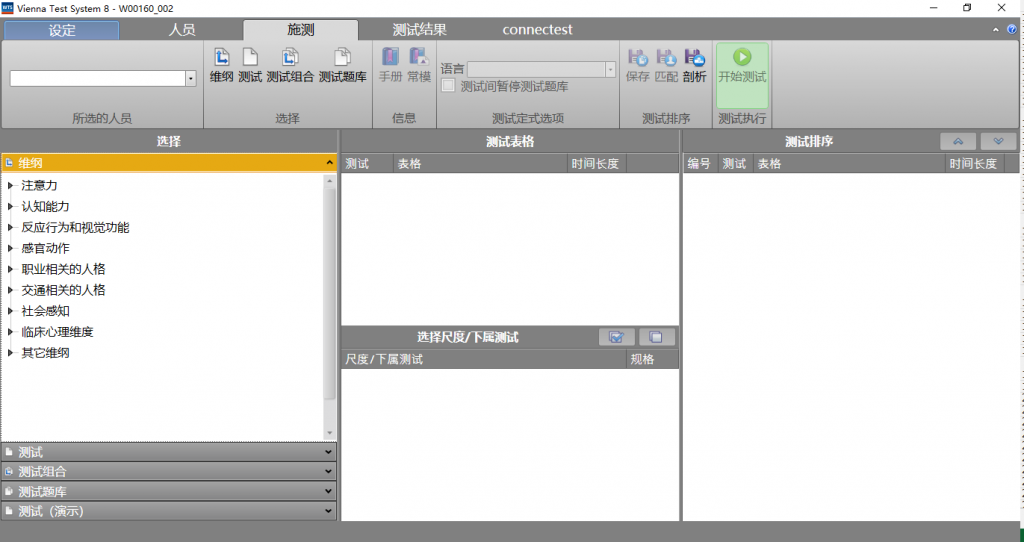Open the 测试题库 toolbar icon
Screen dimensions: 1024x542
click(342, 65)
